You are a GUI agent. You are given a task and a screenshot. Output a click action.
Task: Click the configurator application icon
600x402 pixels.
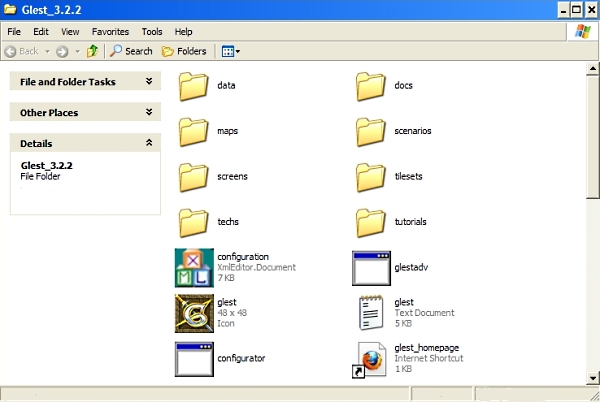pyautogui.click(x=194, y=359)
